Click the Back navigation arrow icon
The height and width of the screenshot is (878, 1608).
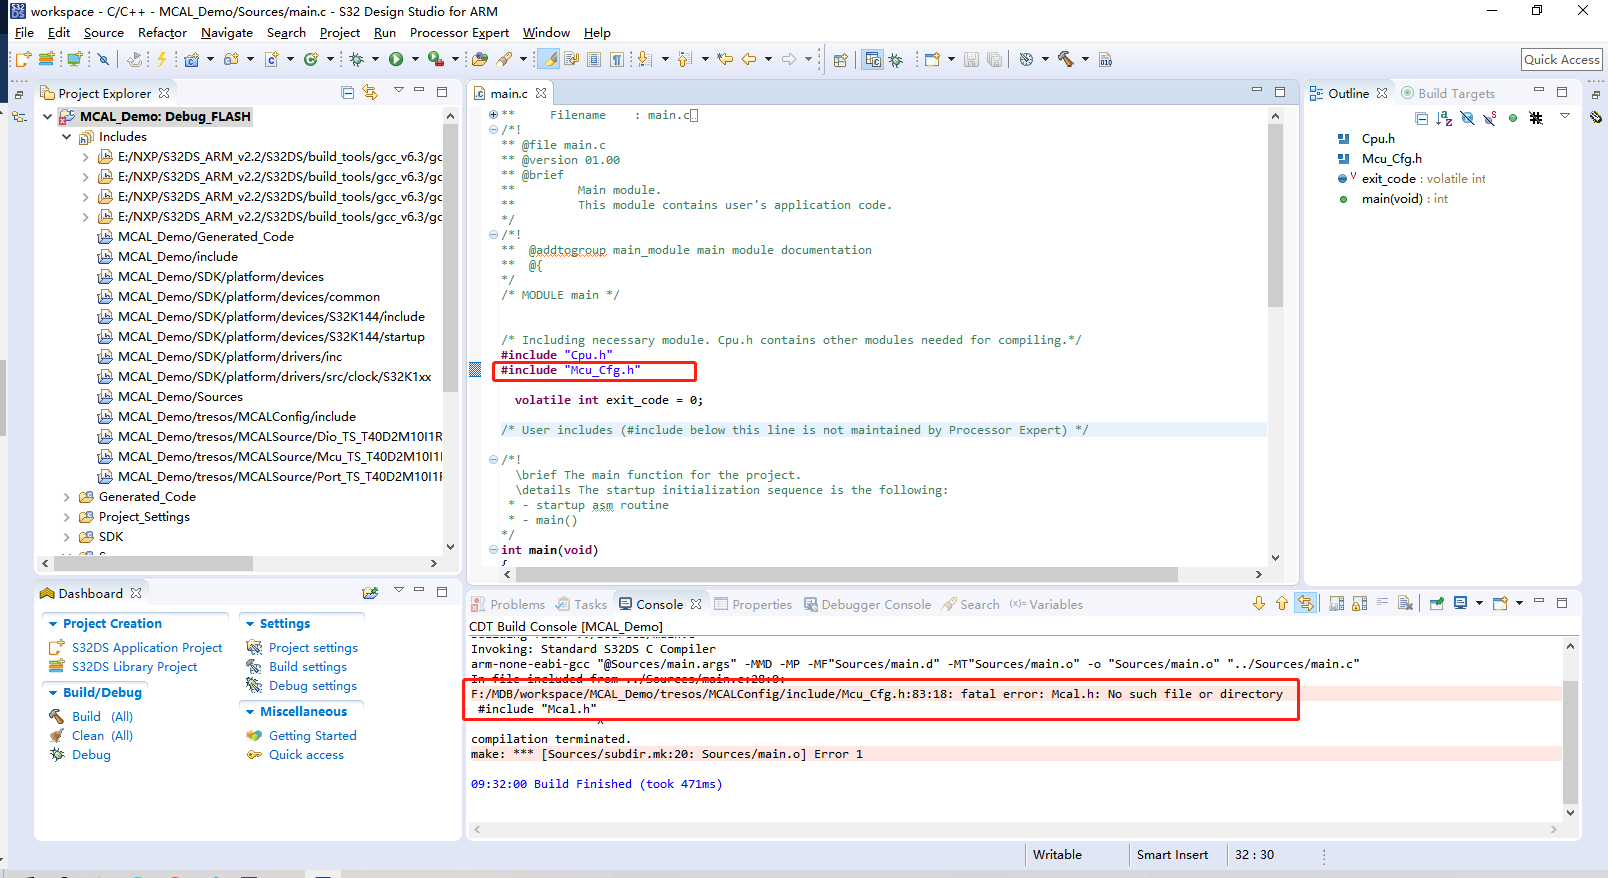click(749, 60)
